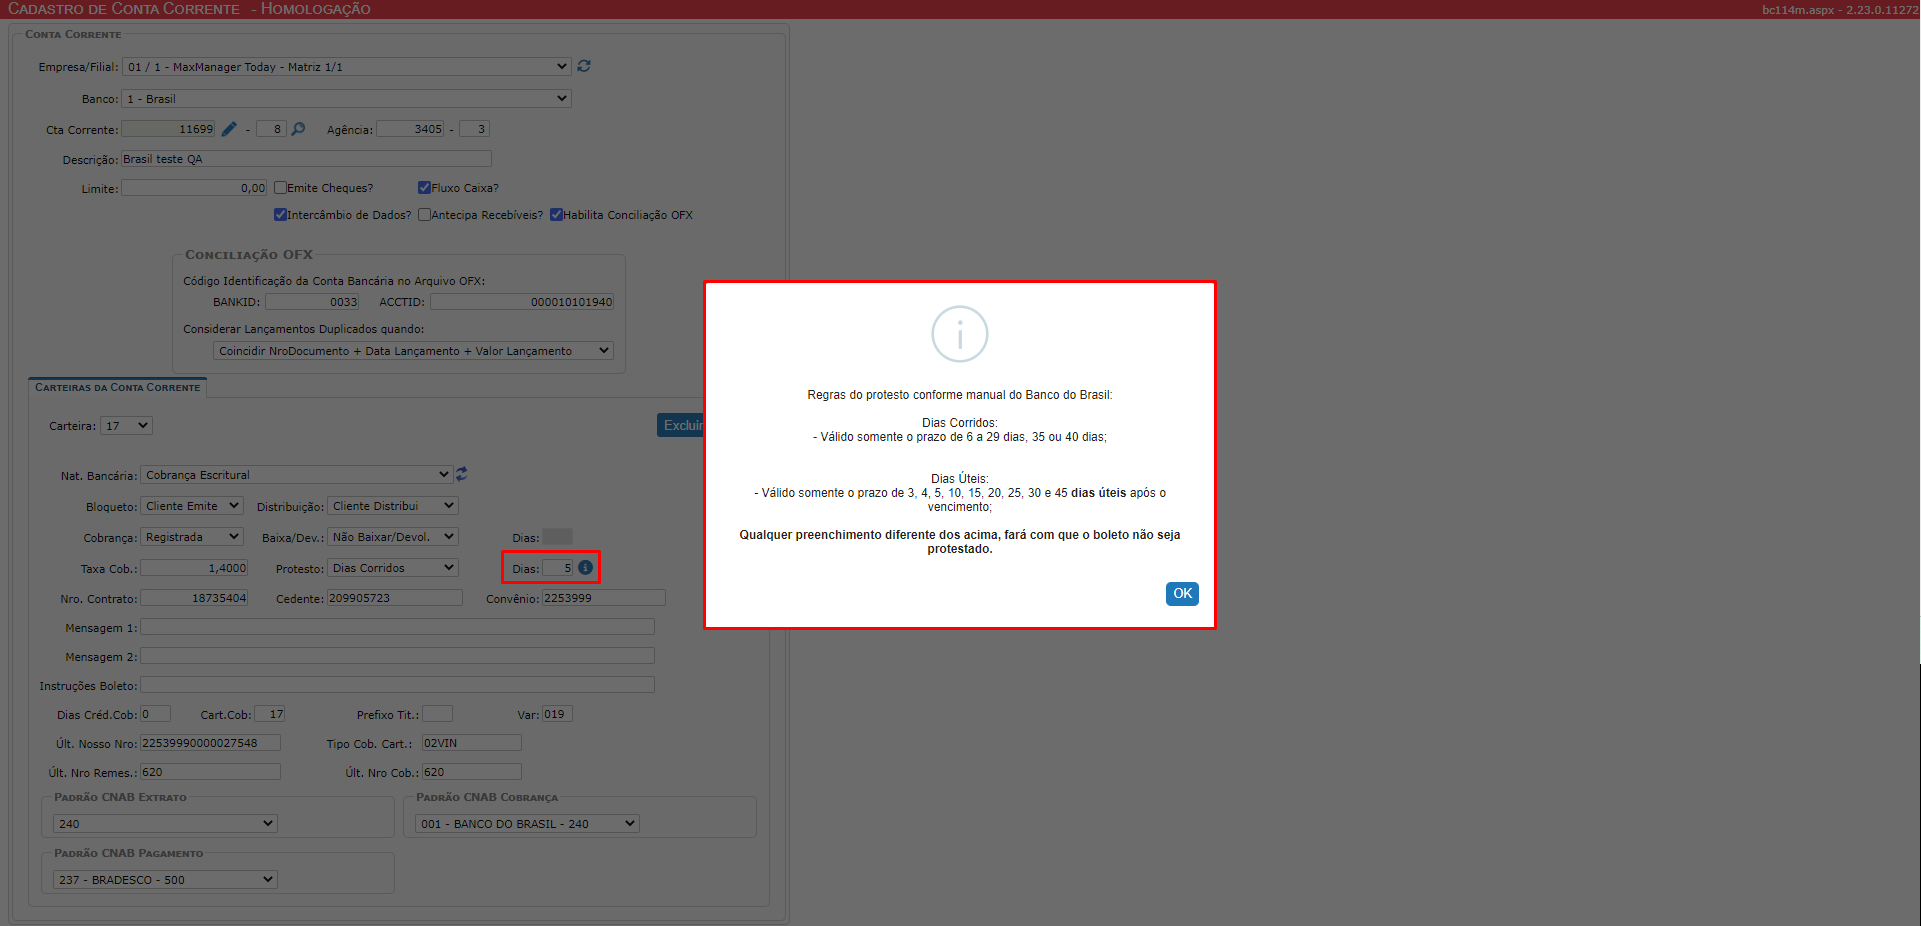1921x926 pixels.
Task: Click the refresh icon beside Empresa/Filial
Action: click(x=584, y=66)
